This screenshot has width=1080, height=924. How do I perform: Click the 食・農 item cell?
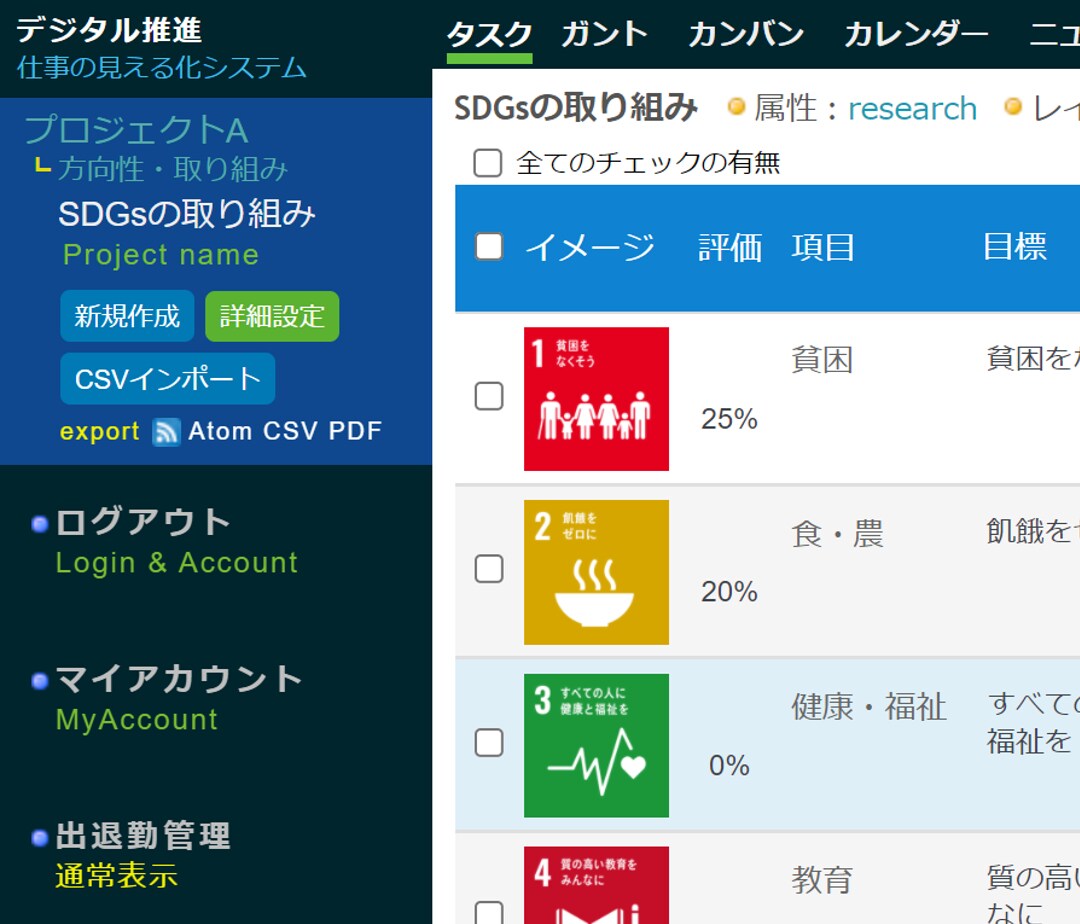[x=838, y=534]
